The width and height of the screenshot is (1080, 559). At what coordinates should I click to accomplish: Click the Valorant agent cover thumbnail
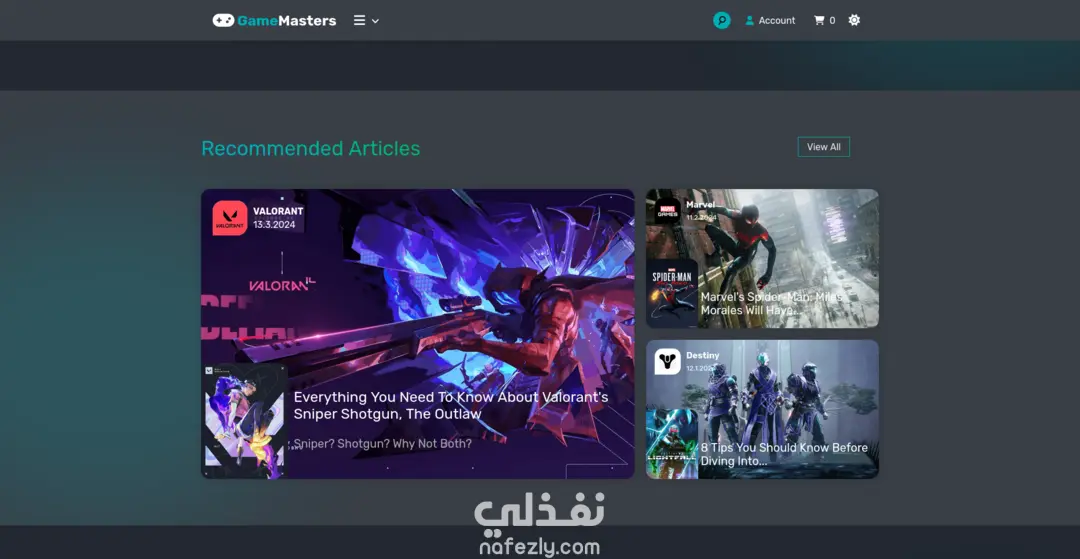point(245,421)
